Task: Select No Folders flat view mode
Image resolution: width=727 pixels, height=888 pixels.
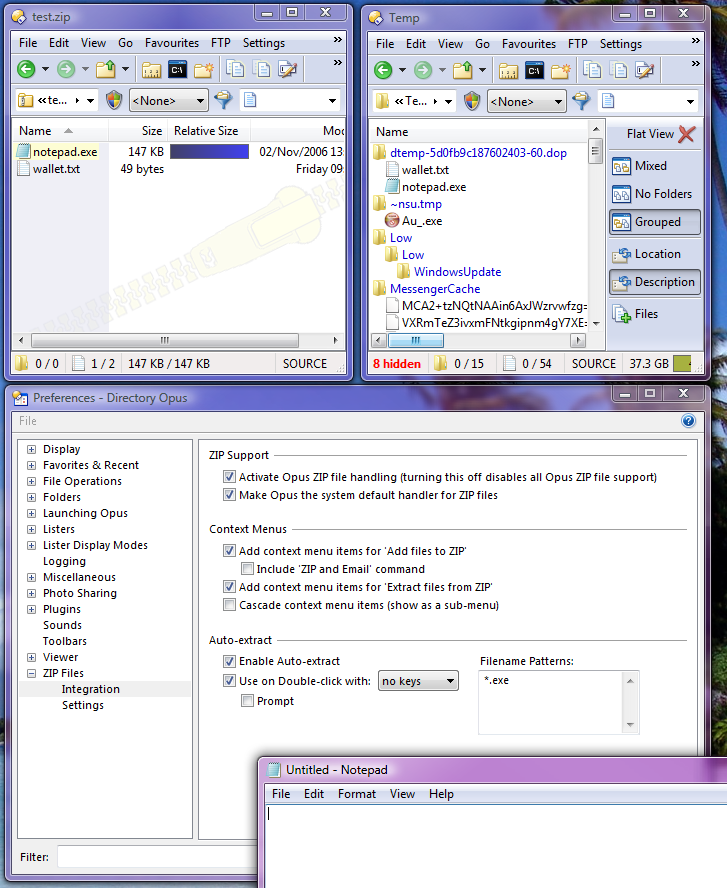Action: 655,194
